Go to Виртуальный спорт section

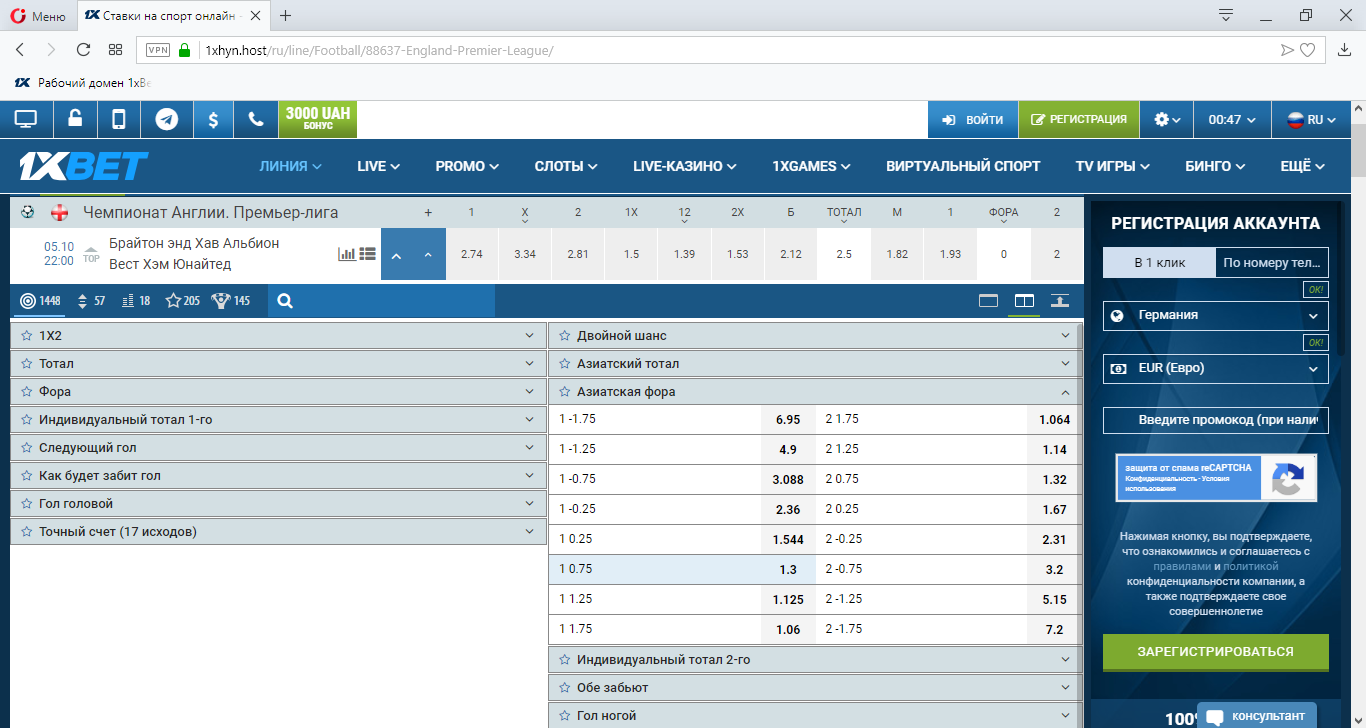point(963,166)
